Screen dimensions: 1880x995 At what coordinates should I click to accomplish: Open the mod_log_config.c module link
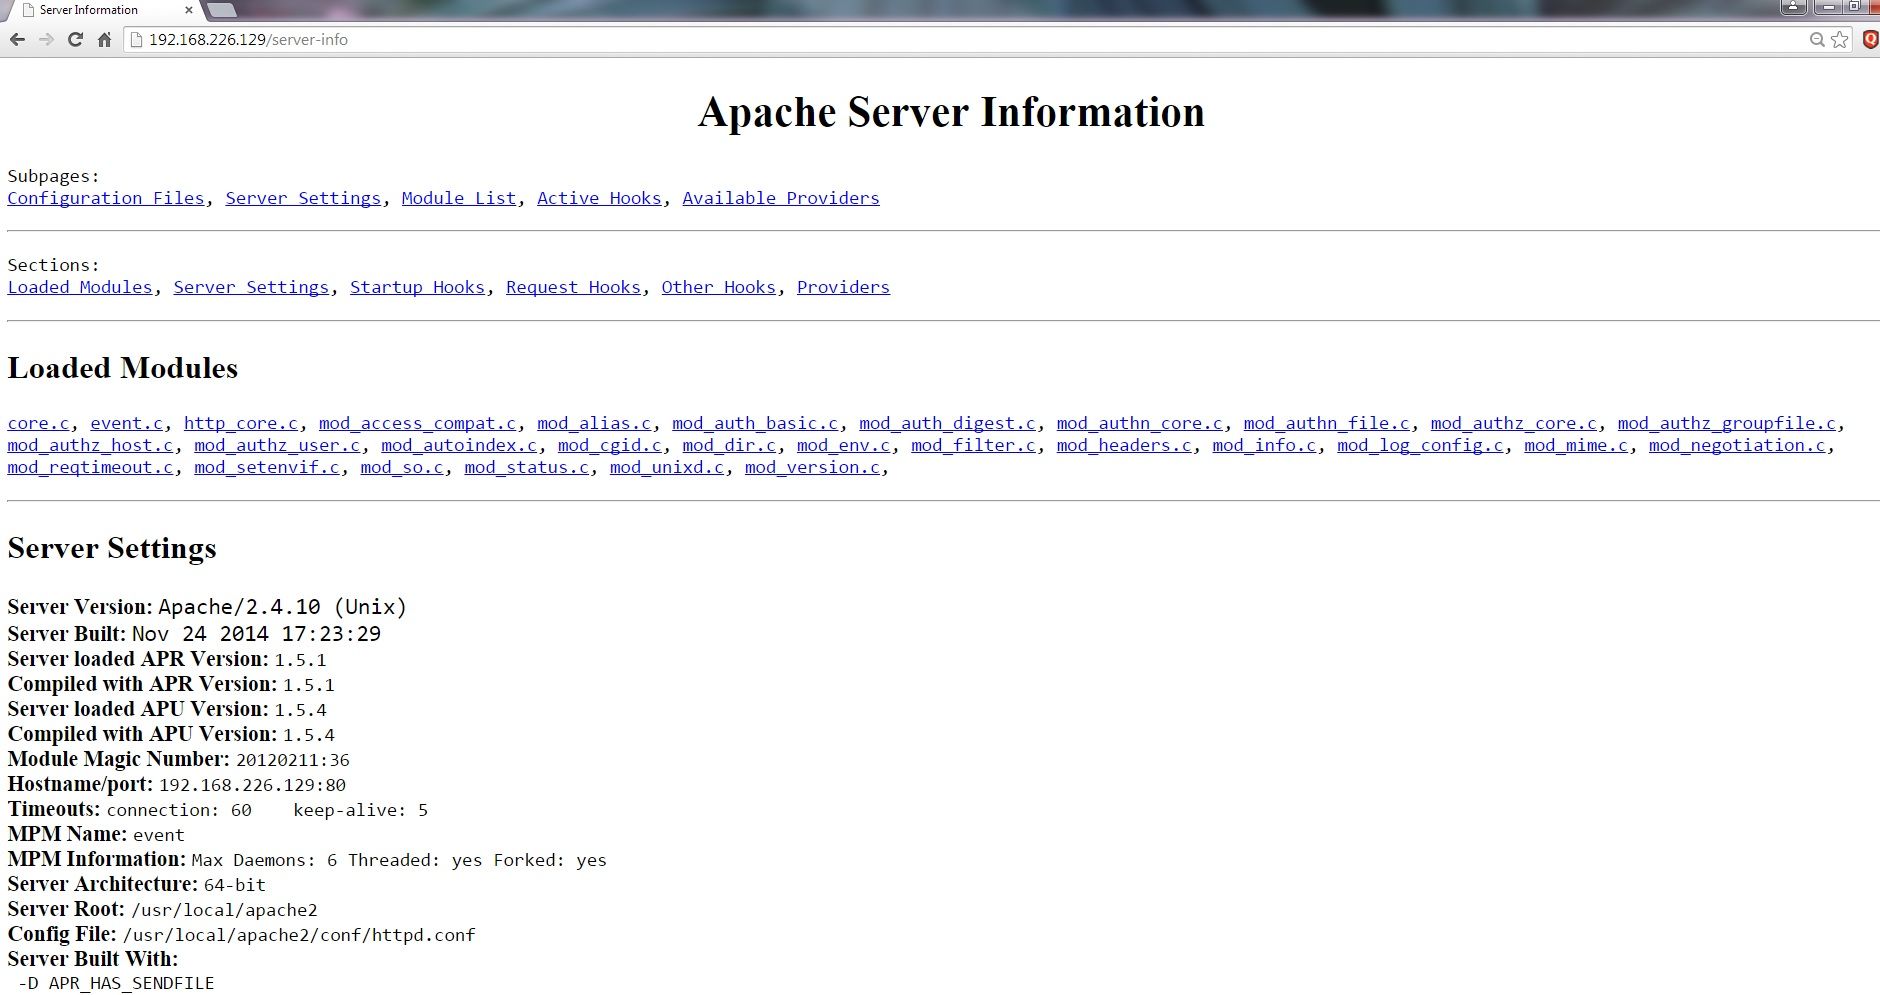click(x=1421, y=445)
